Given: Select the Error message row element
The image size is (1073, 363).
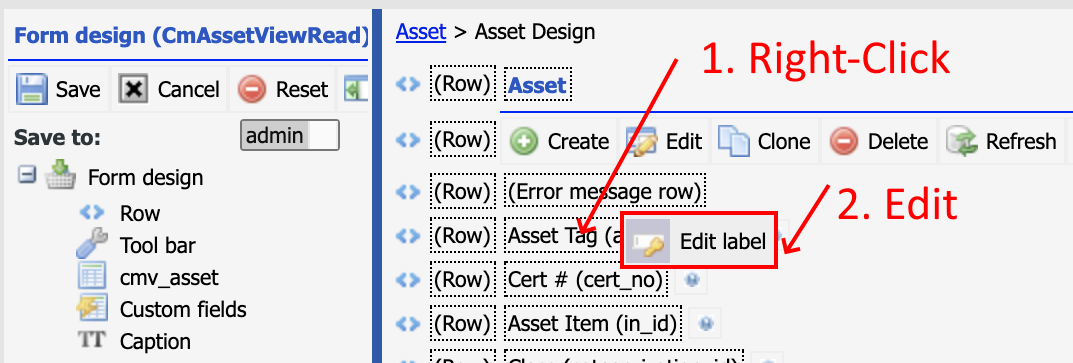Looking at the screenshot, I should point(605,192).
